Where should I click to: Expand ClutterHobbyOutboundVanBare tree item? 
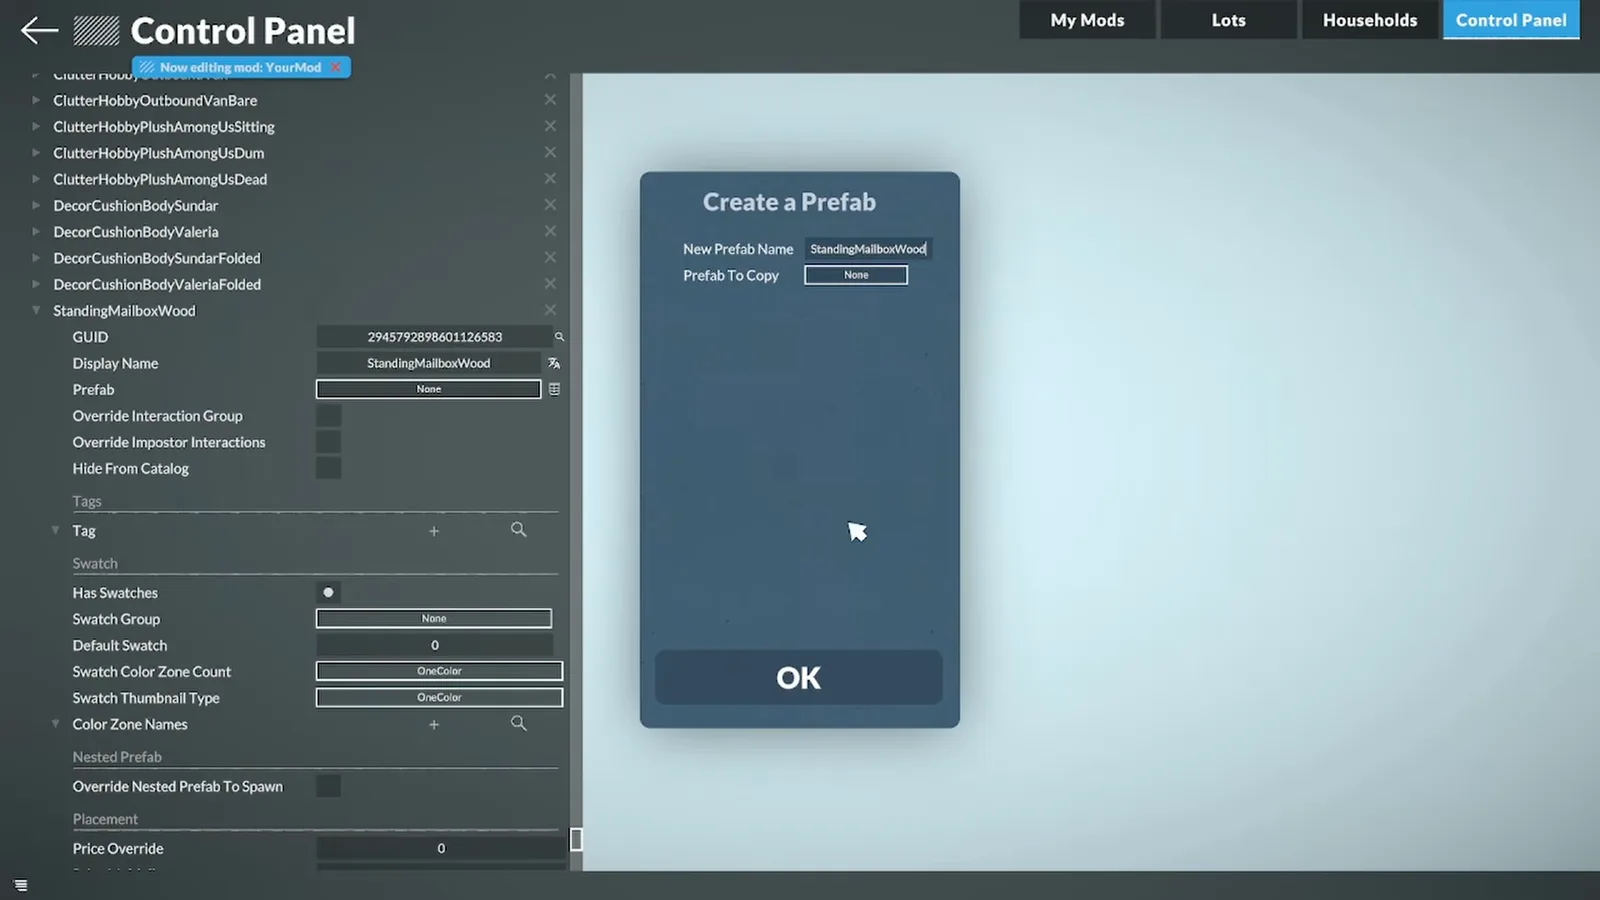coord(36,100)
